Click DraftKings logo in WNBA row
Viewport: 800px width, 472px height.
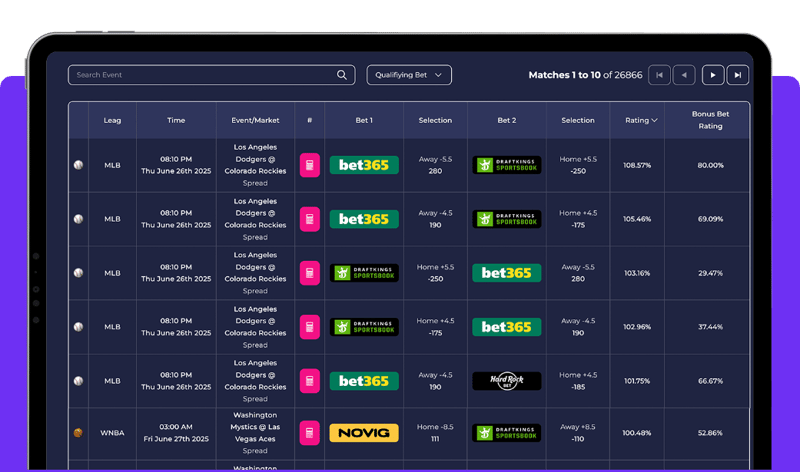(507, 433)
